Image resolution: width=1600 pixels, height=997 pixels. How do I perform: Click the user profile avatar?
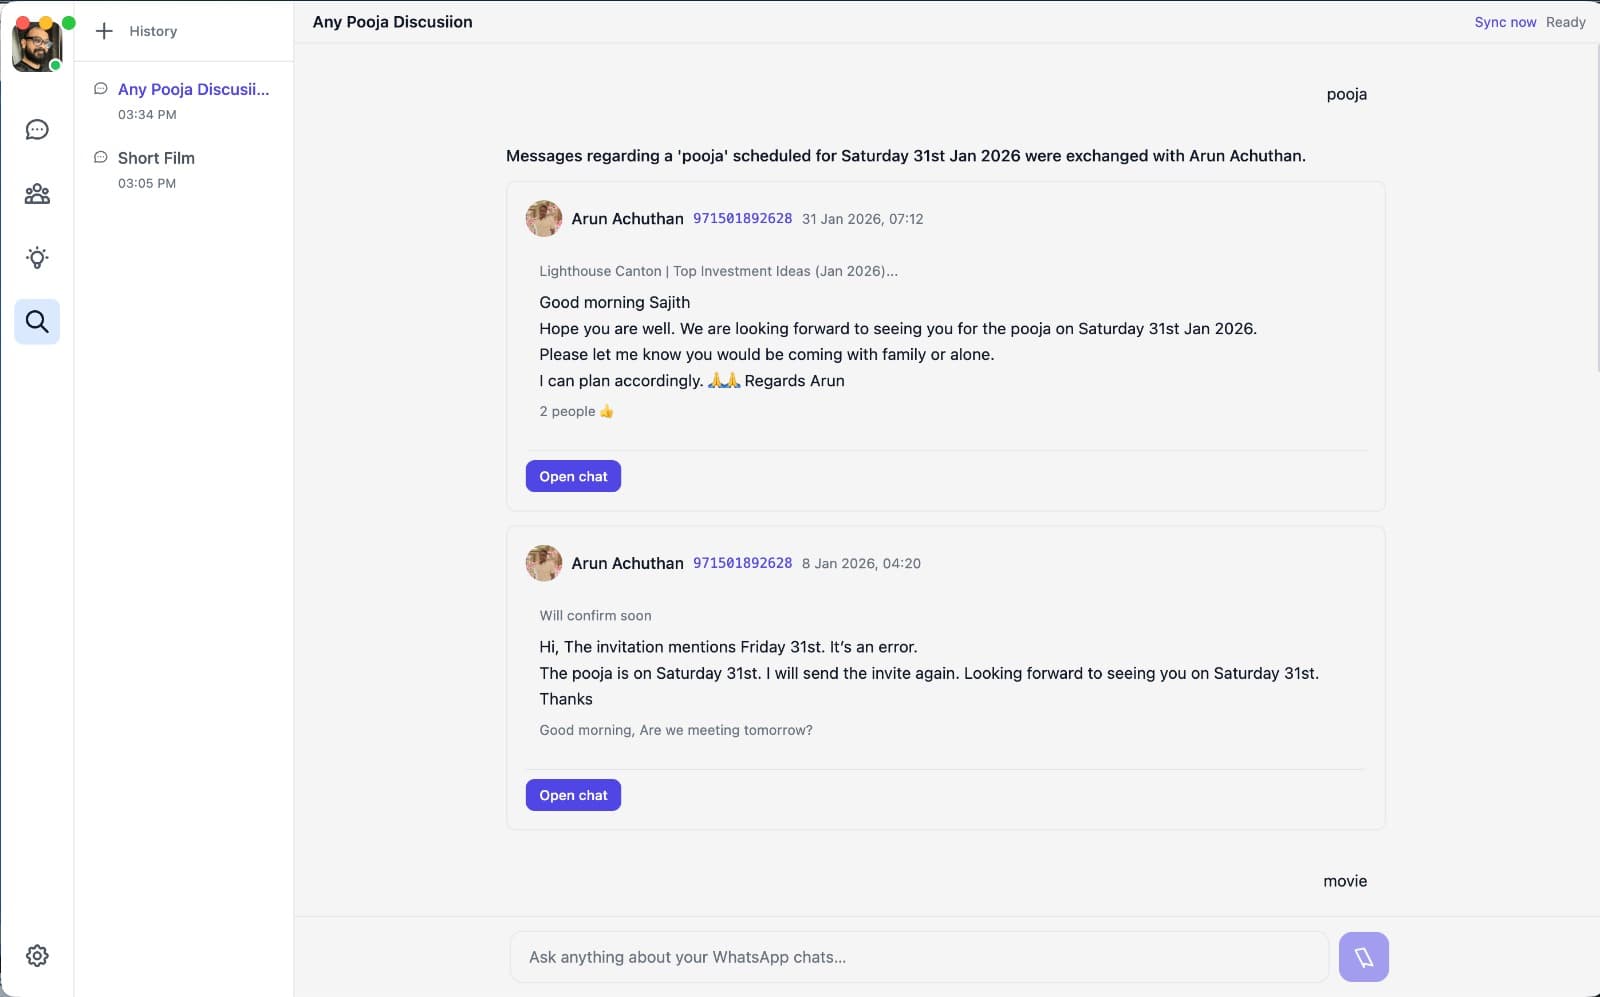(x=37, y=46)
